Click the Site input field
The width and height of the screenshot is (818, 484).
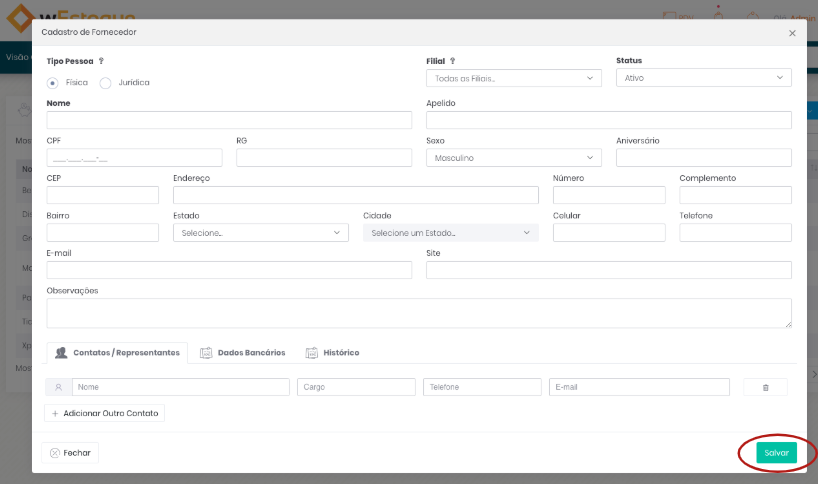609,270
